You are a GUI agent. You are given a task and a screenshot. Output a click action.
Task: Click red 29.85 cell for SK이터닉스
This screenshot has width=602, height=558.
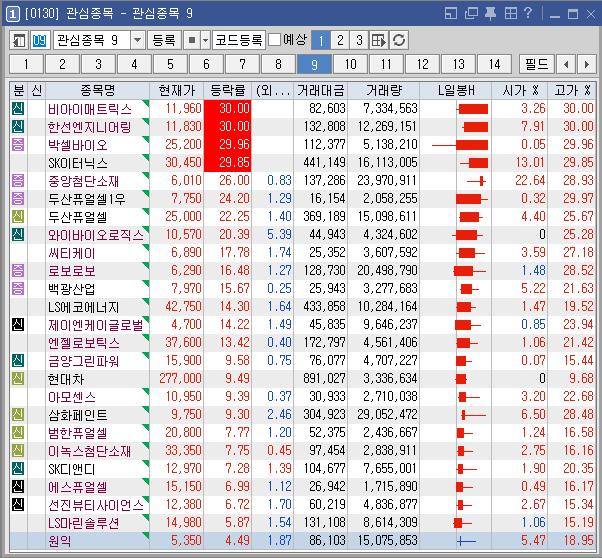coord(228,163)
